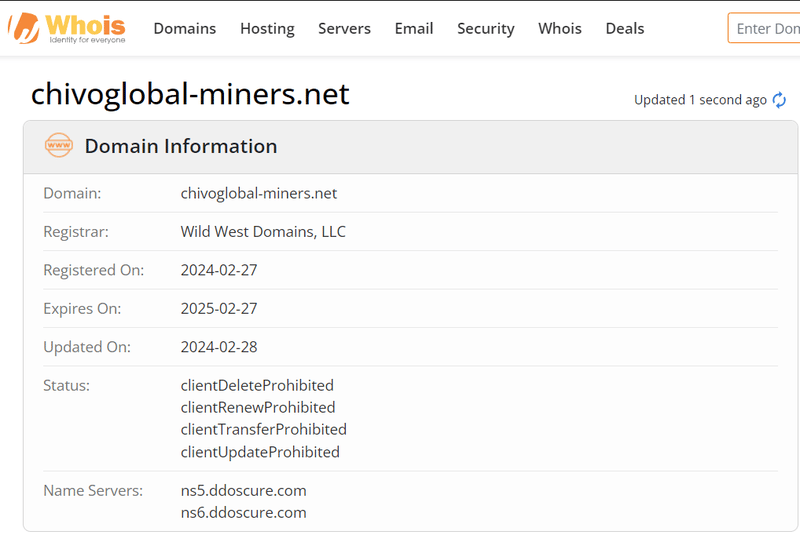
Task: Click the www globe icon beside Domain Information
Action: click(59, 145)
